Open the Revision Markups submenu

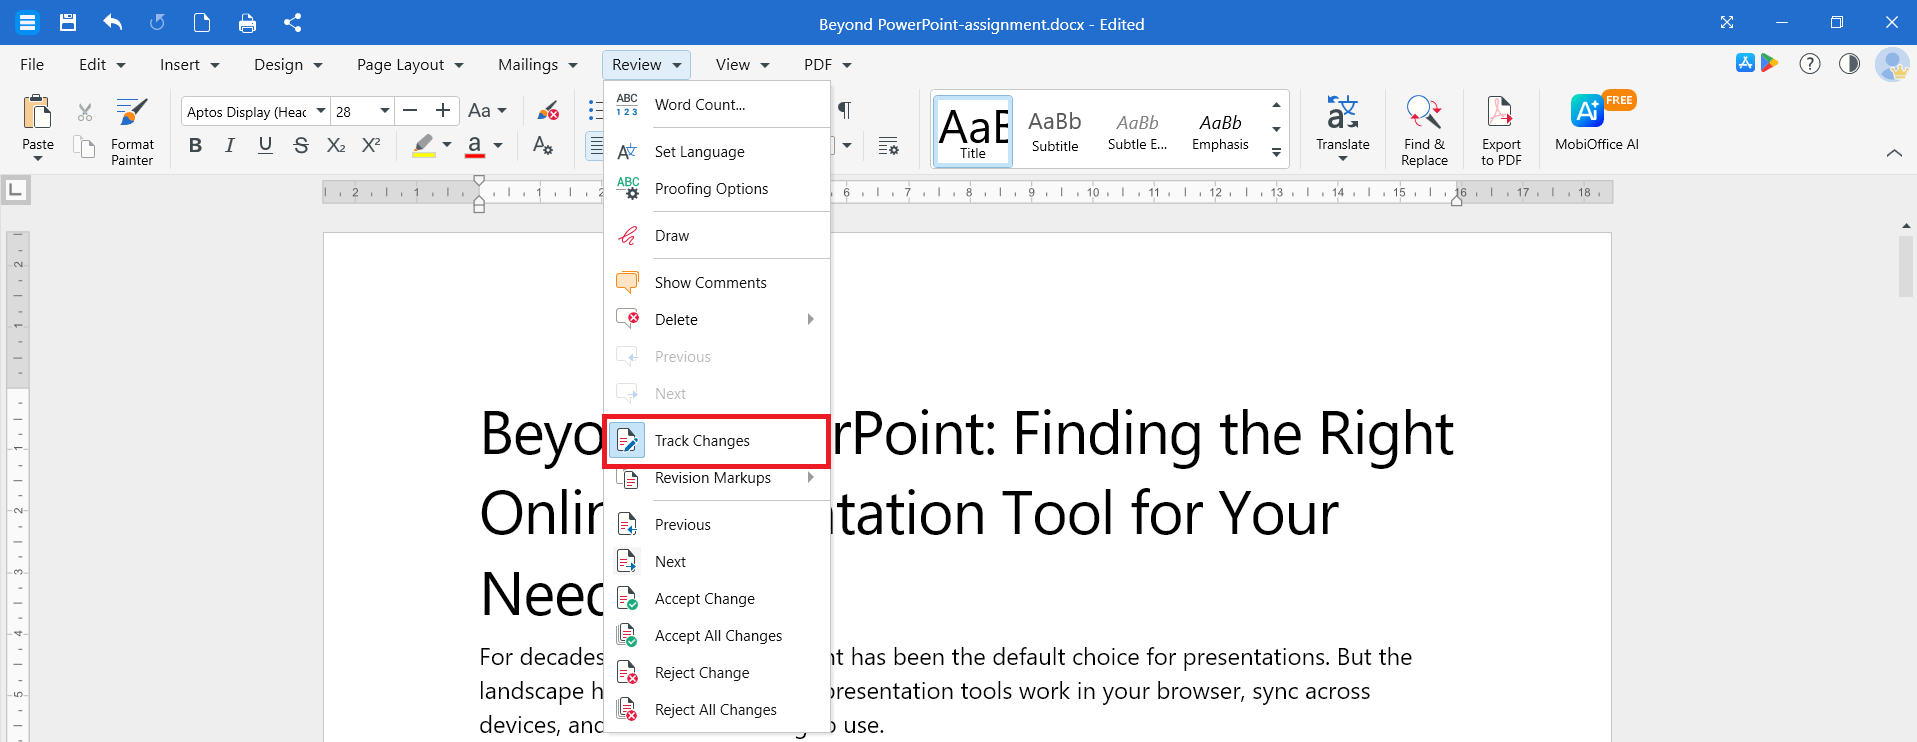click(x=717, y=478)
